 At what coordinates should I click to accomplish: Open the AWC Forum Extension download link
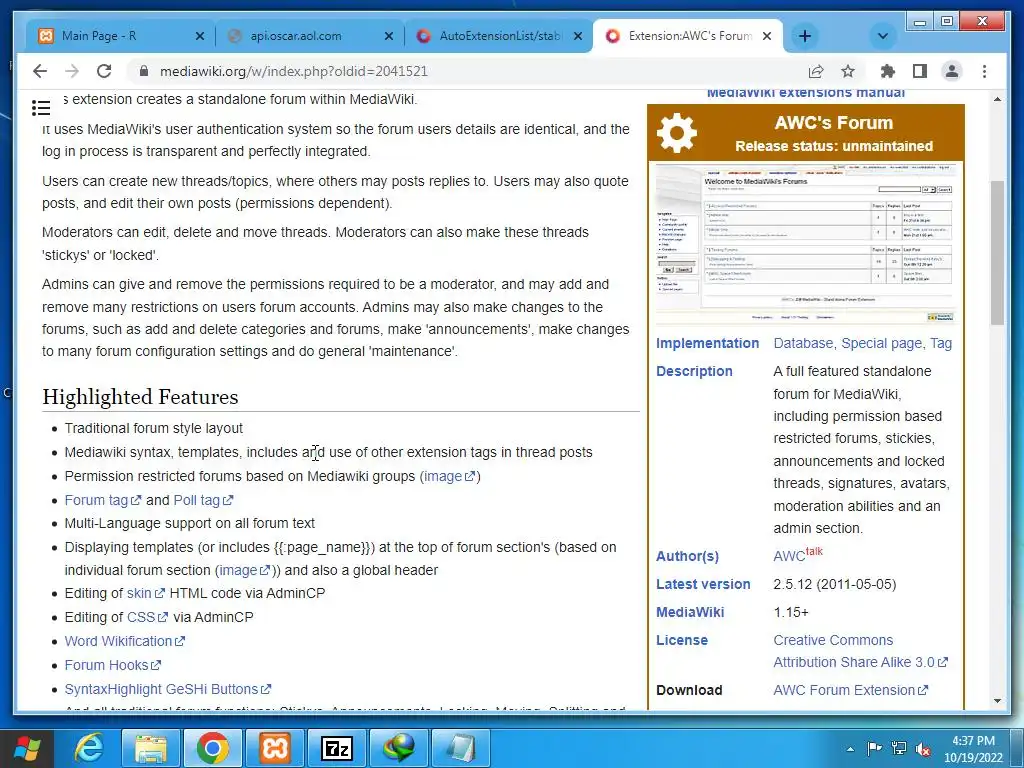[850, 690]
